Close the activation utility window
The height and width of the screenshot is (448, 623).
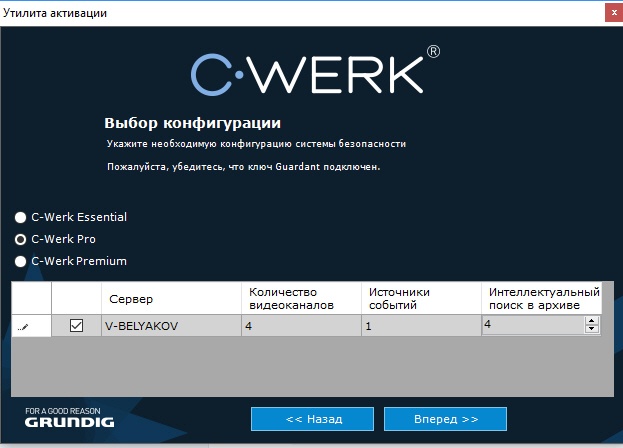(609, 13)
